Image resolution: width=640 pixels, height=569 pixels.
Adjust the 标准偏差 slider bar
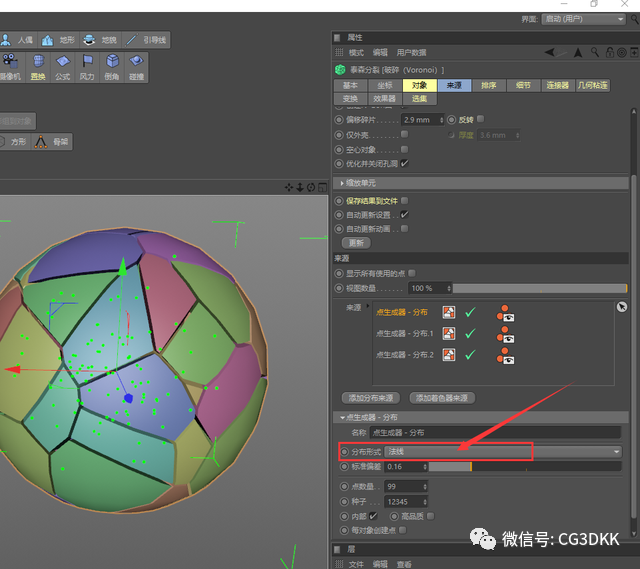pyautogui.click(x=525, y=467)
